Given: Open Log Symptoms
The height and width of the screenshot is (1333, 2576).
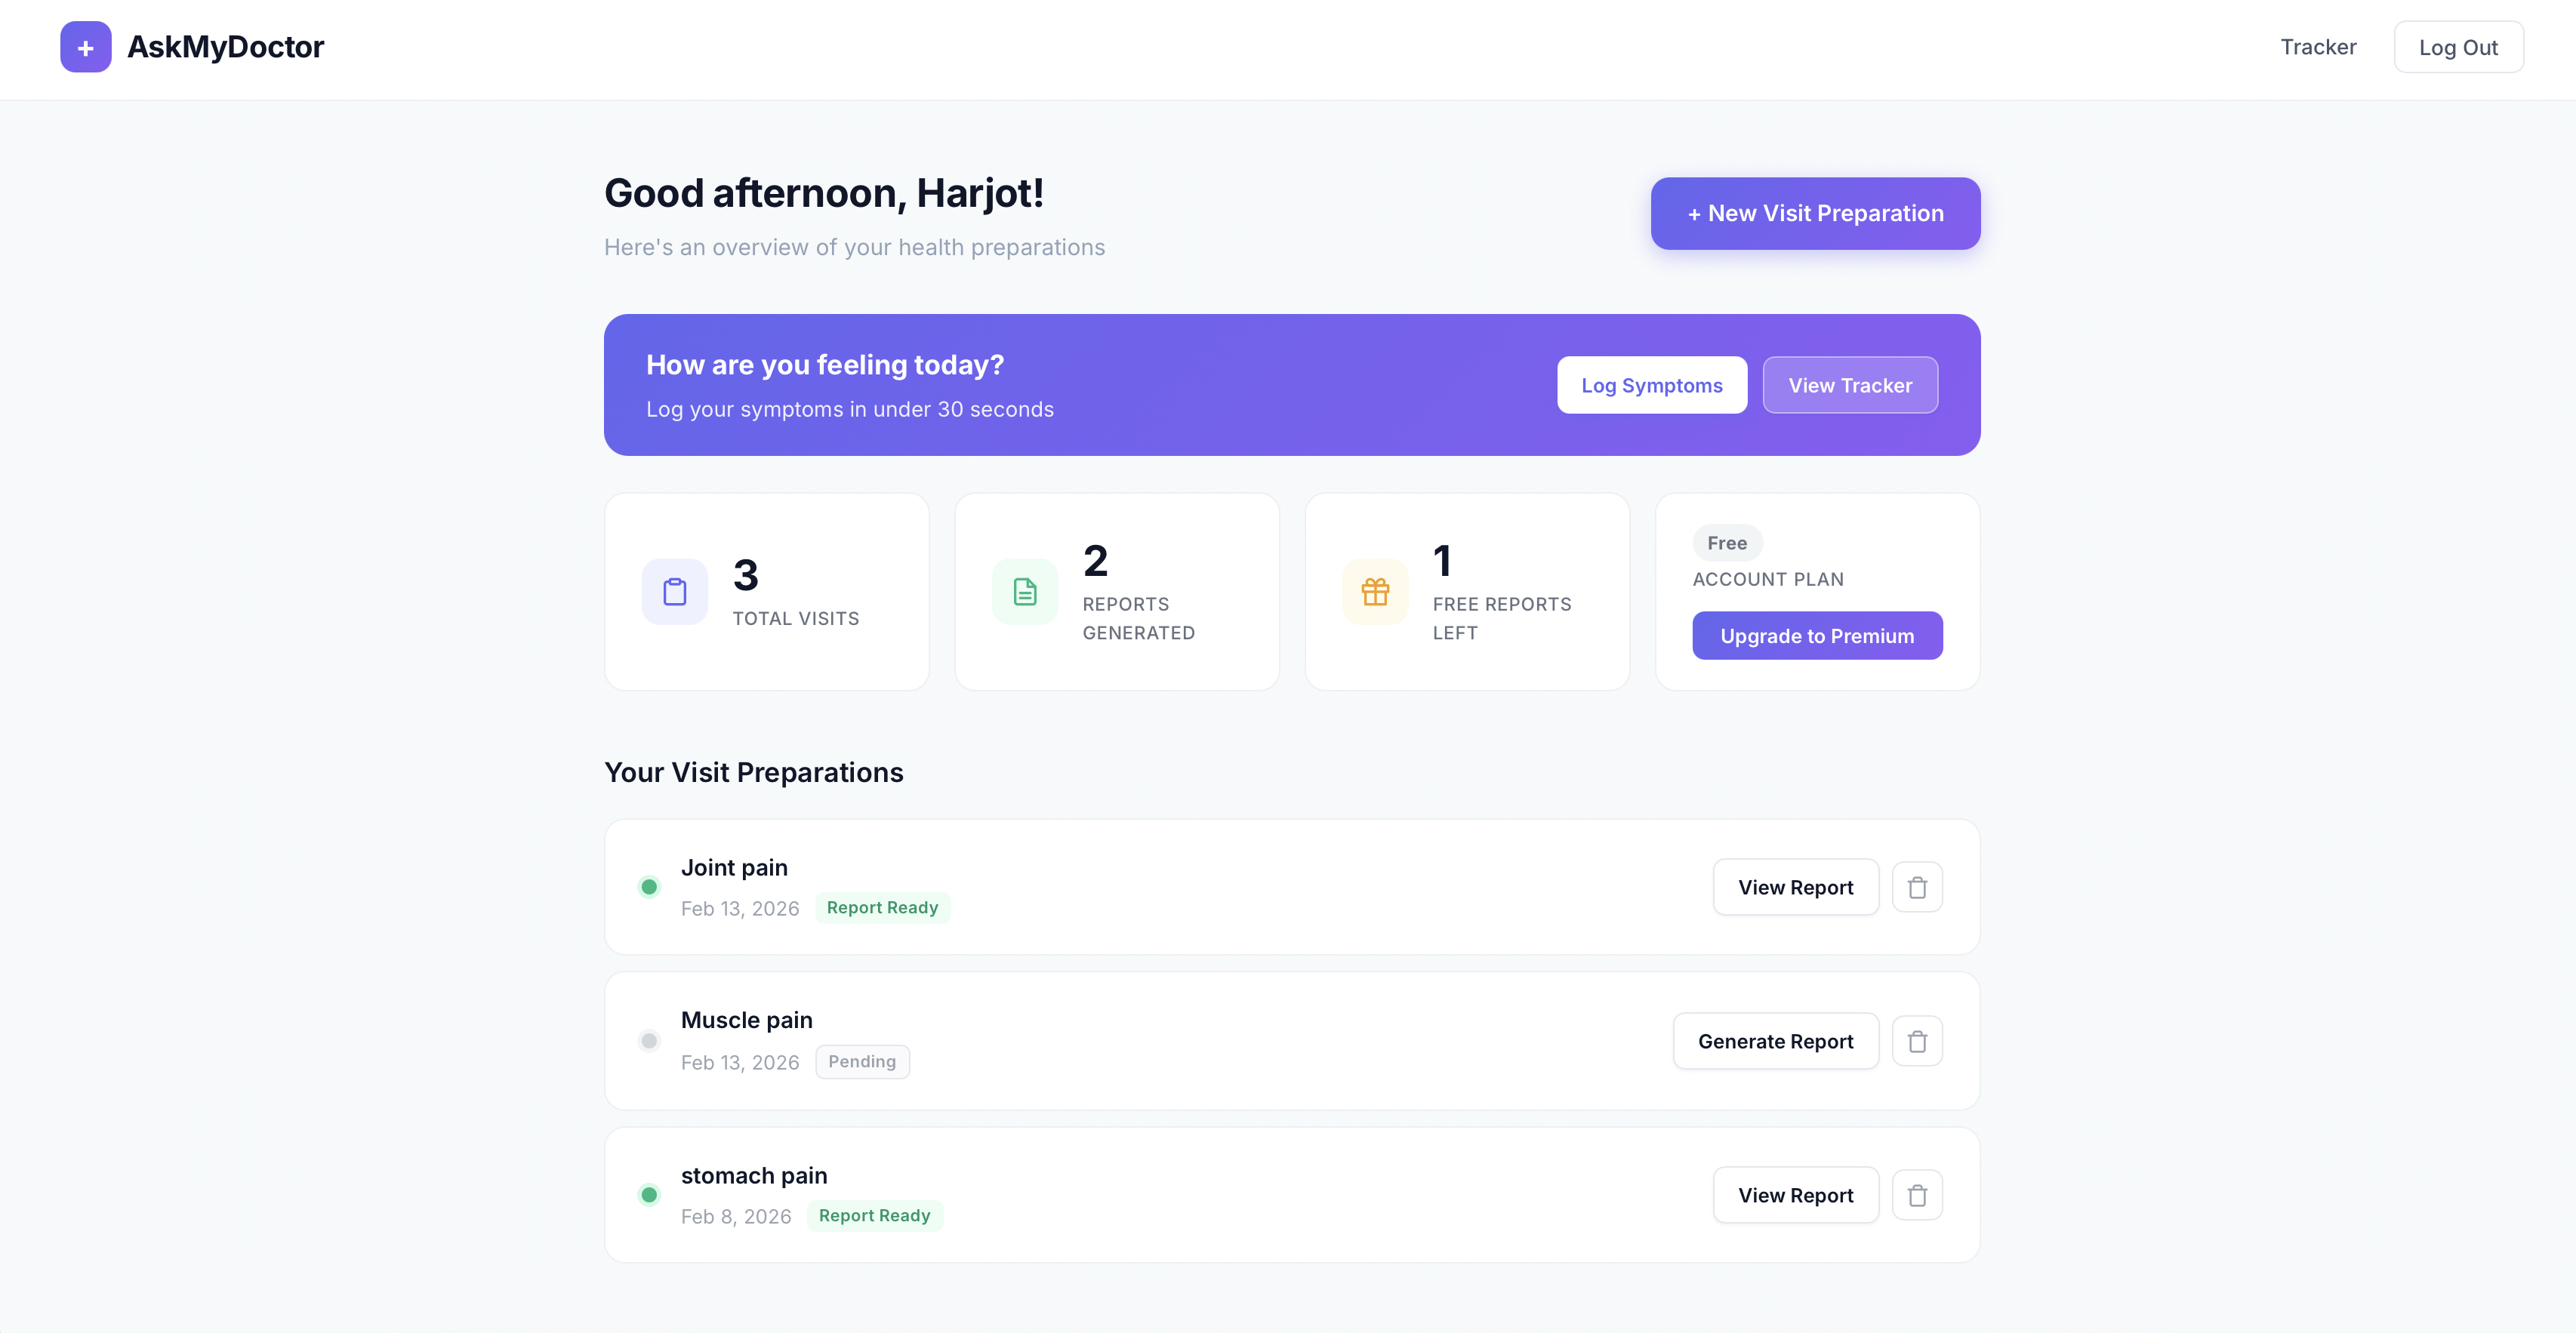Looking at the screenshot, I should pos(1651,385).
